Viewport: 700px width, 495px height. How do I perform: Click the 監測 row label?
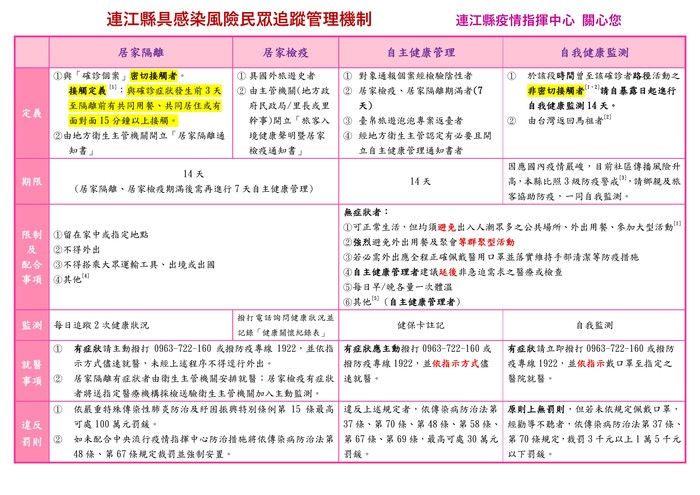tap(32, 325)
